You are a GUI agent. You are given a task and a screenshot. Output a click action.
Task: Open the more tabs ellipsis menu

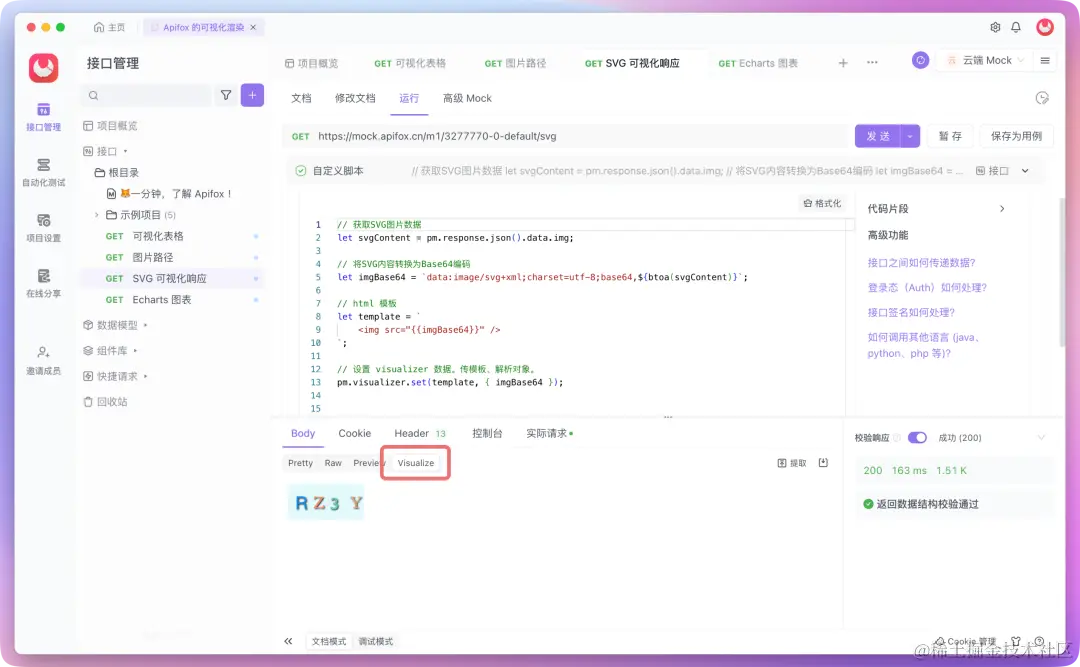point(872,63)
